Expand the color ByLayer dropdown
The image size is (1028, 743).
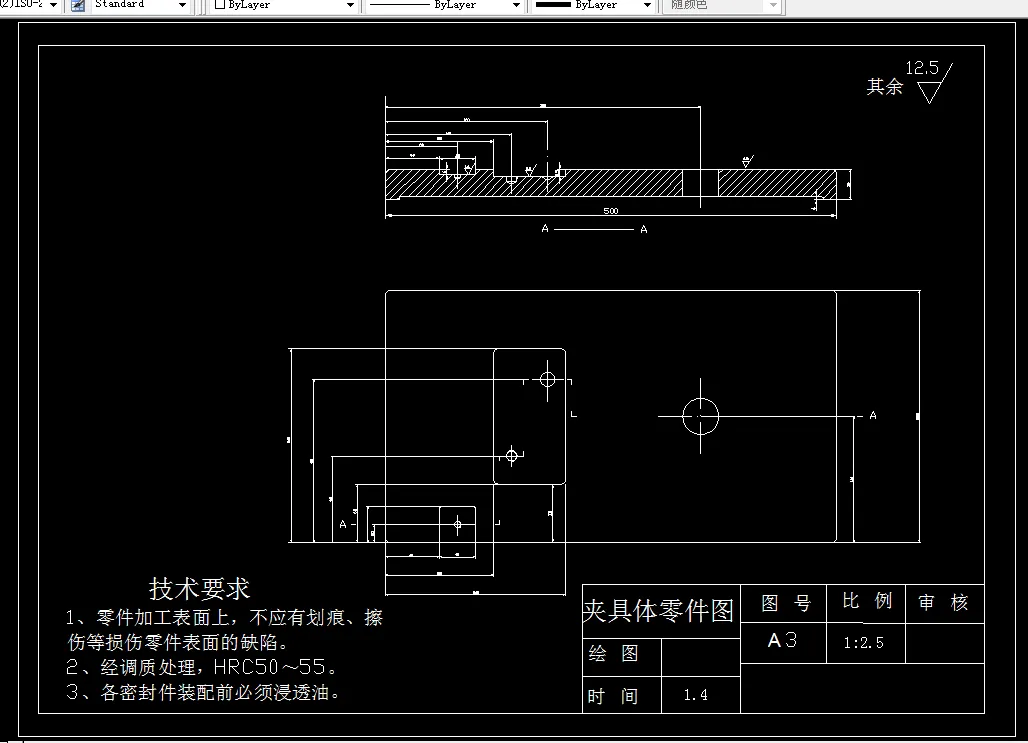coord(351,5)
